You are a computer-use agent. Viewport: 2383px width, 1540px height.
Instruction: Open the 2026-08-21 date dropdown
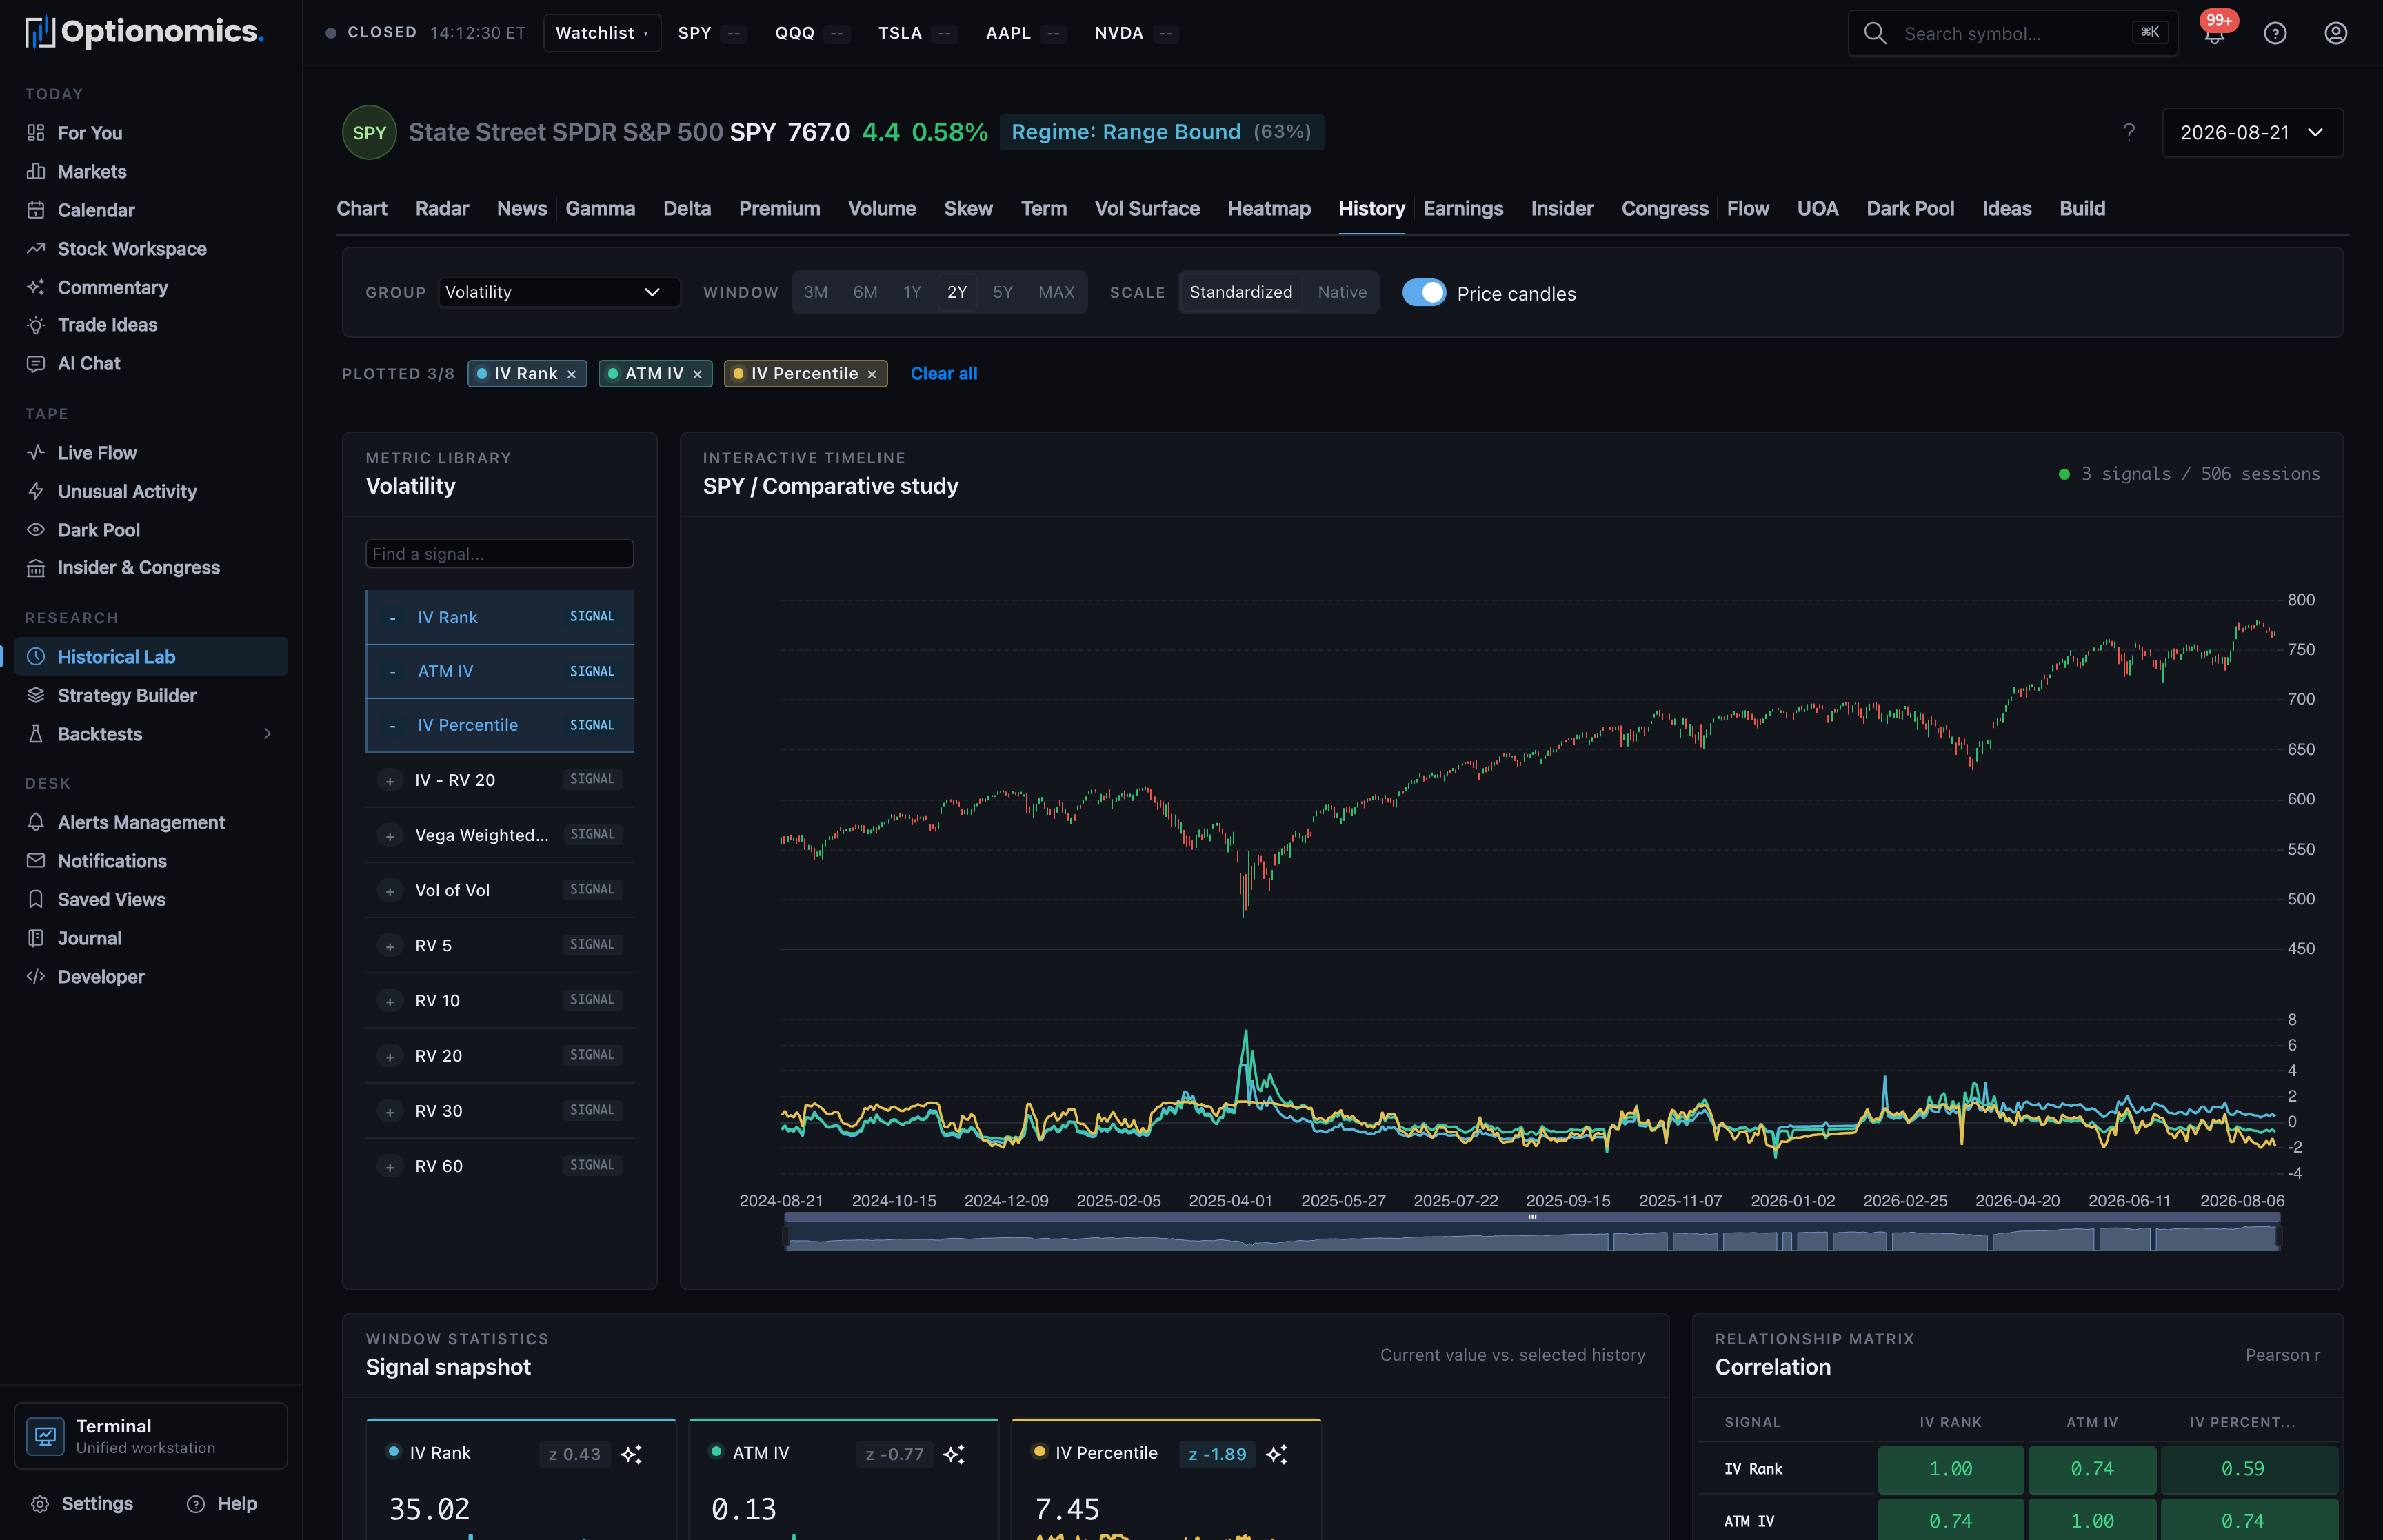(2252, 132)
